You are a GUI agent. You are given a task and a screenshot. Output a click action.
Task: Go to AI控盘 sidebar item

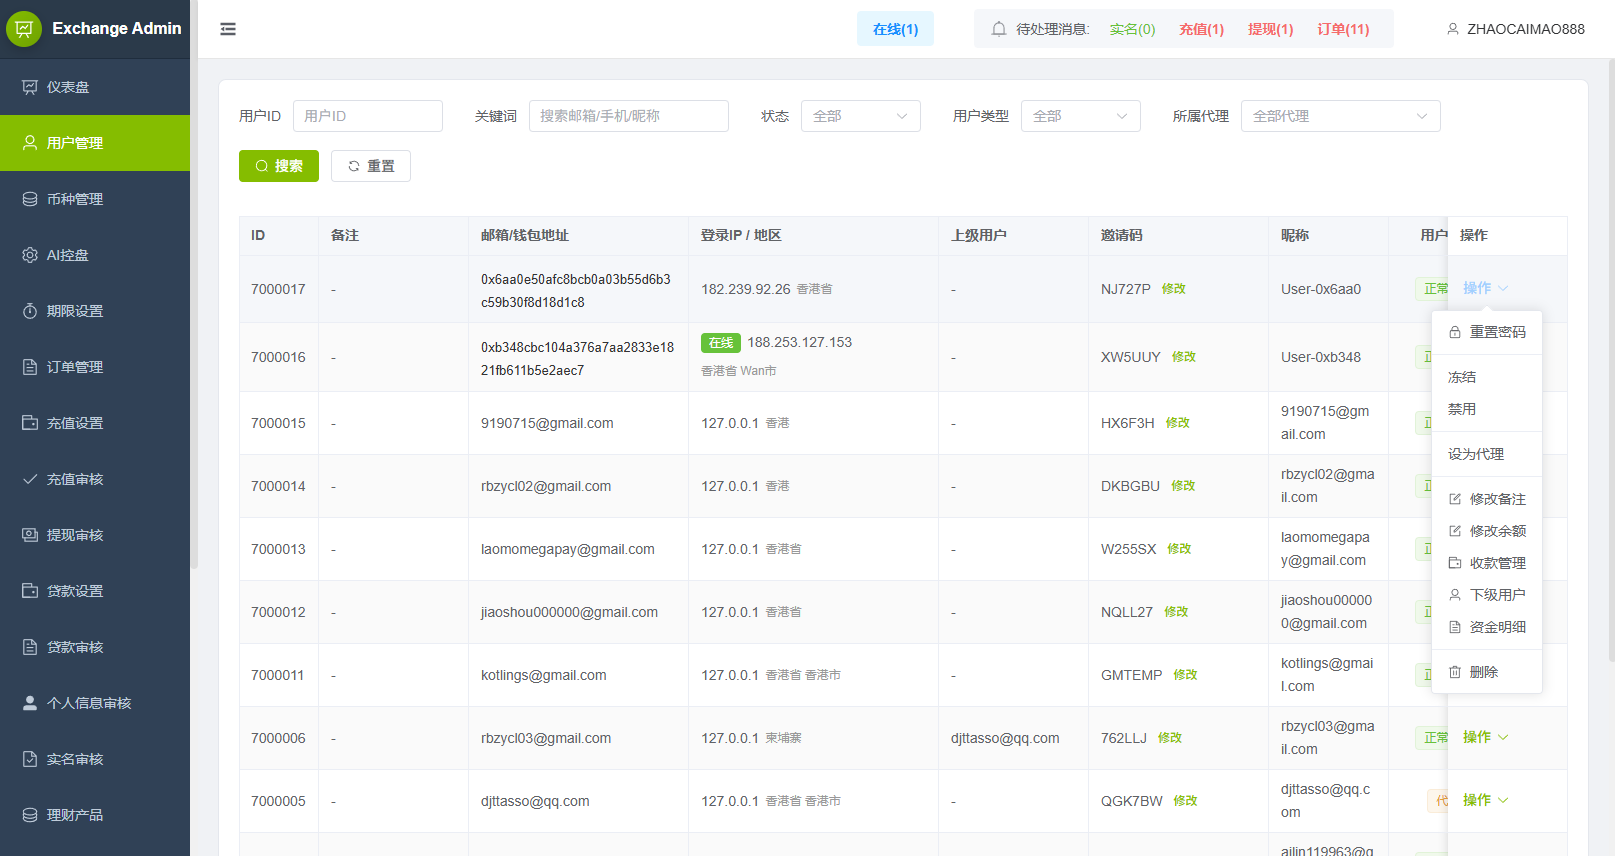tap(68, 255)
